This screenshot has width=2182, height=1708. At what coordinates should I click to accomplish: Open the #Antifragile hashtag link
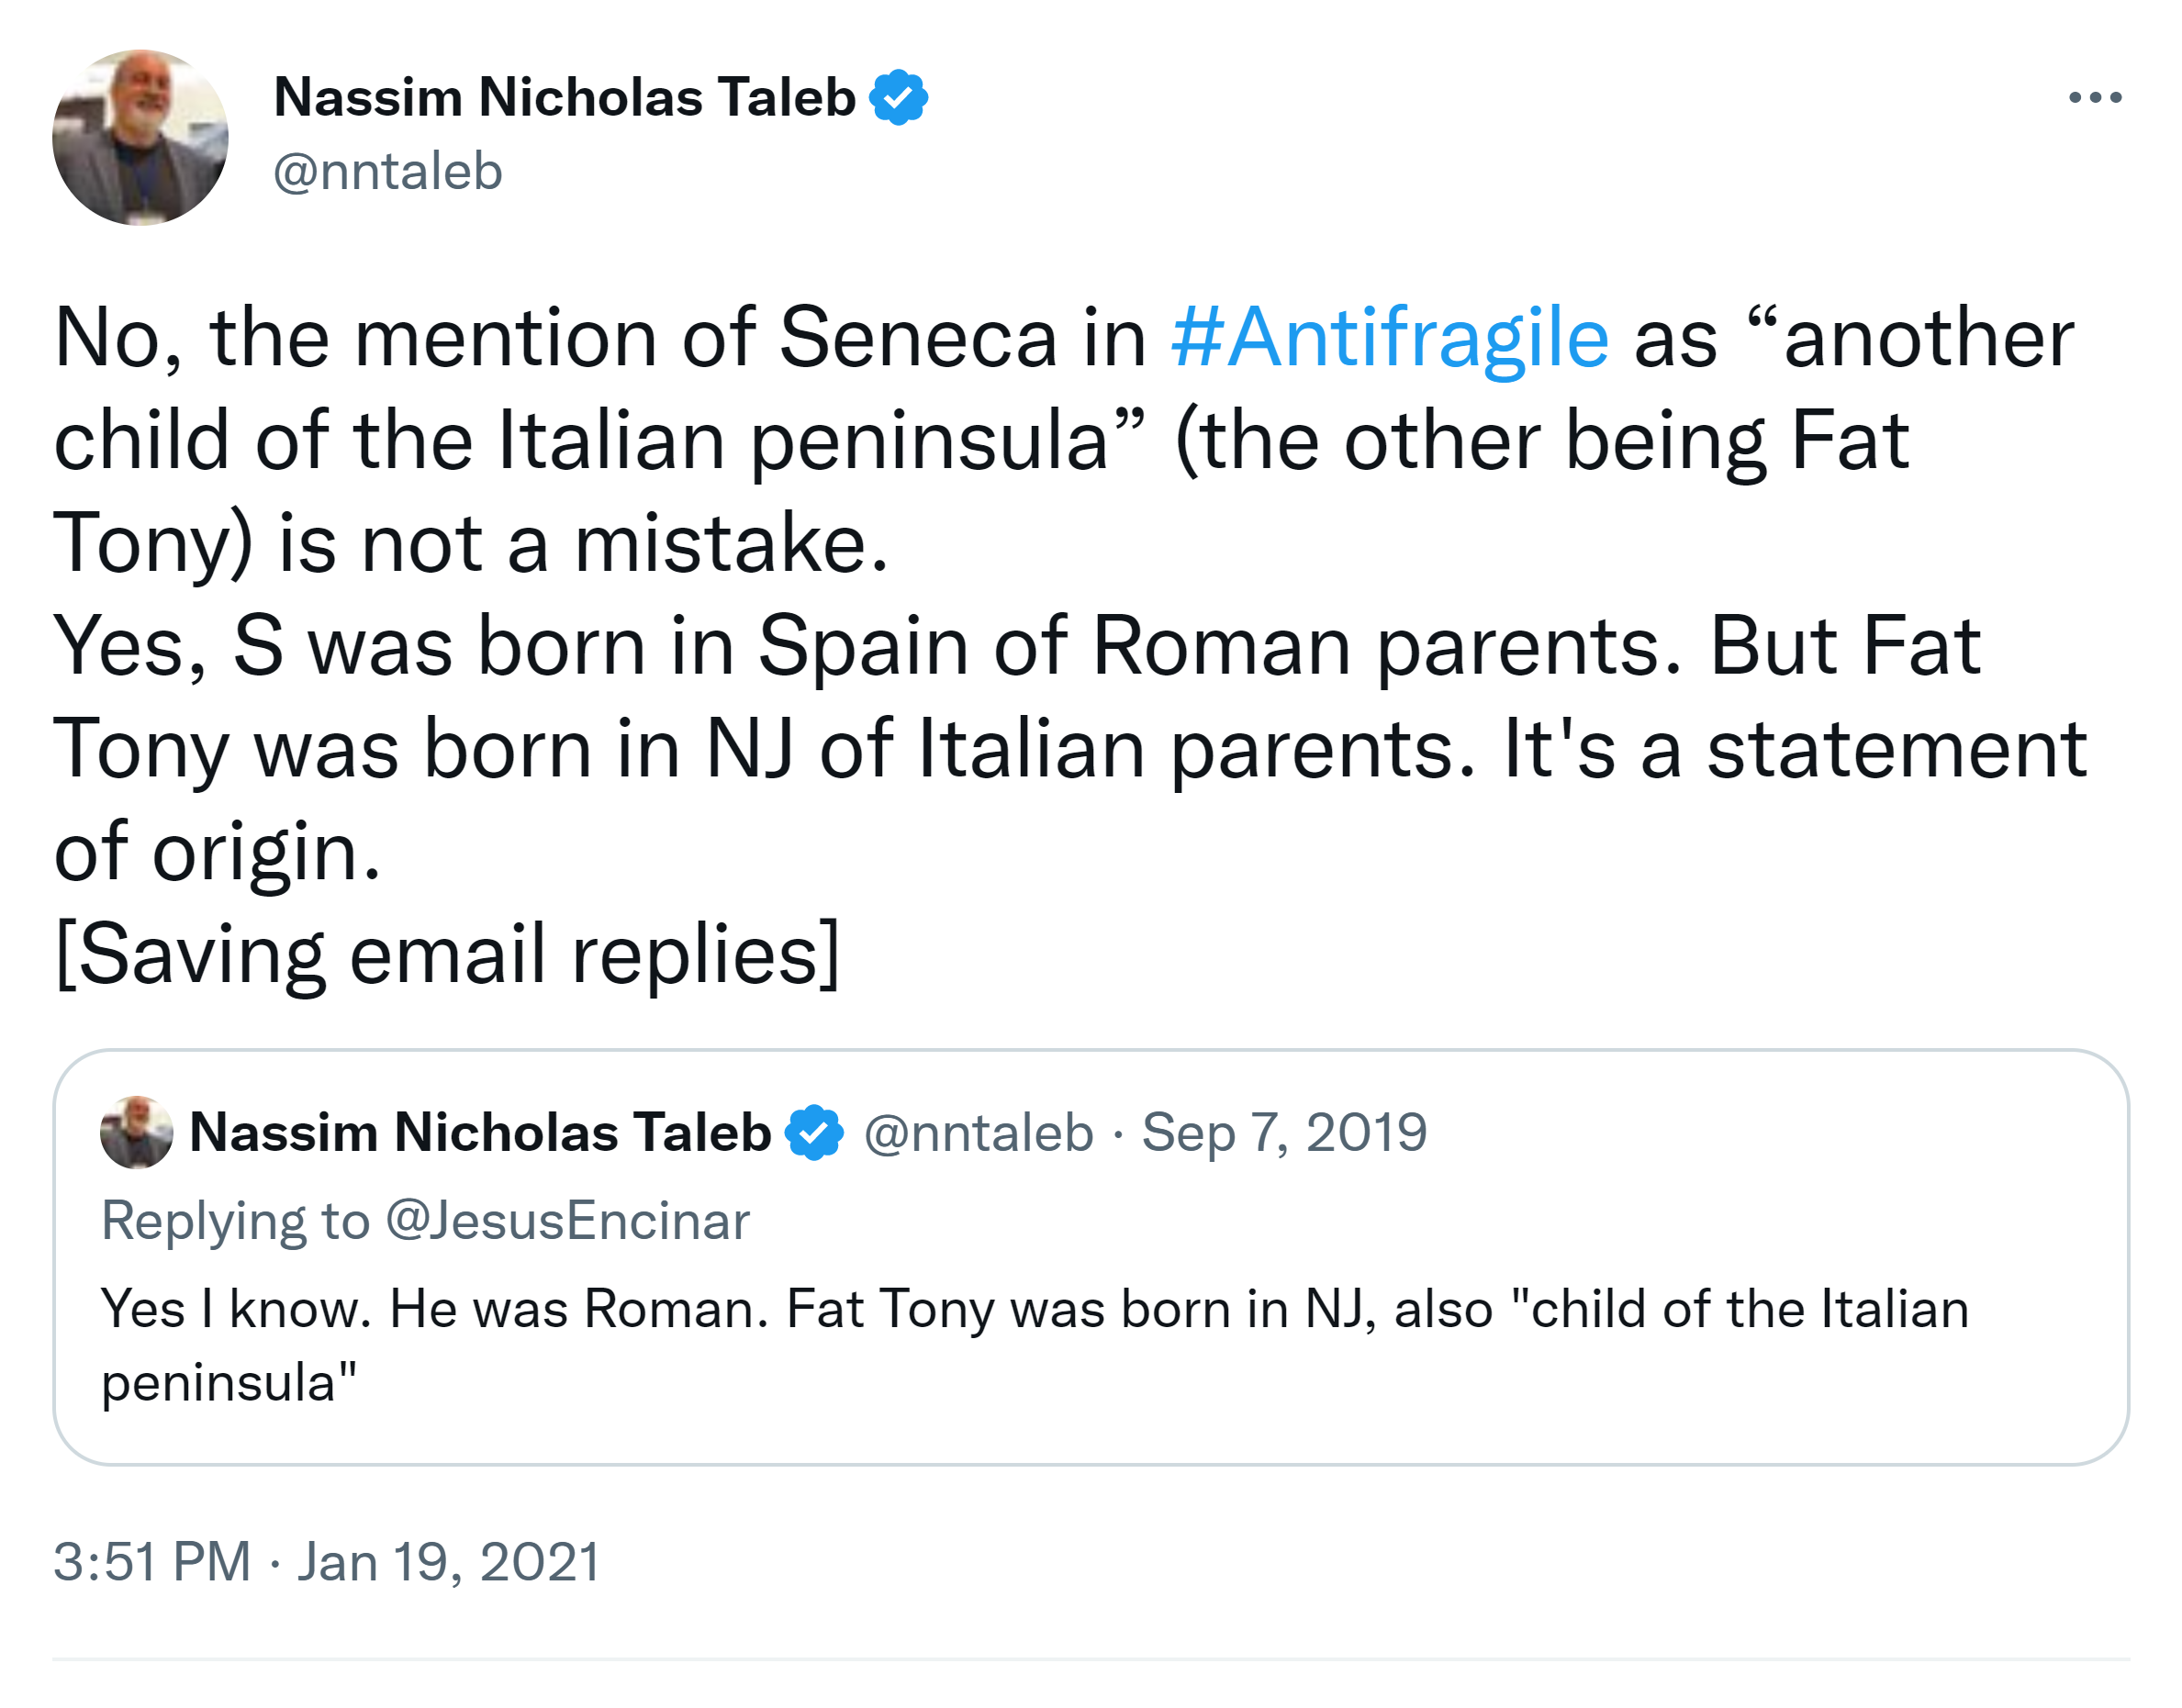click(x=1389, y=338)
